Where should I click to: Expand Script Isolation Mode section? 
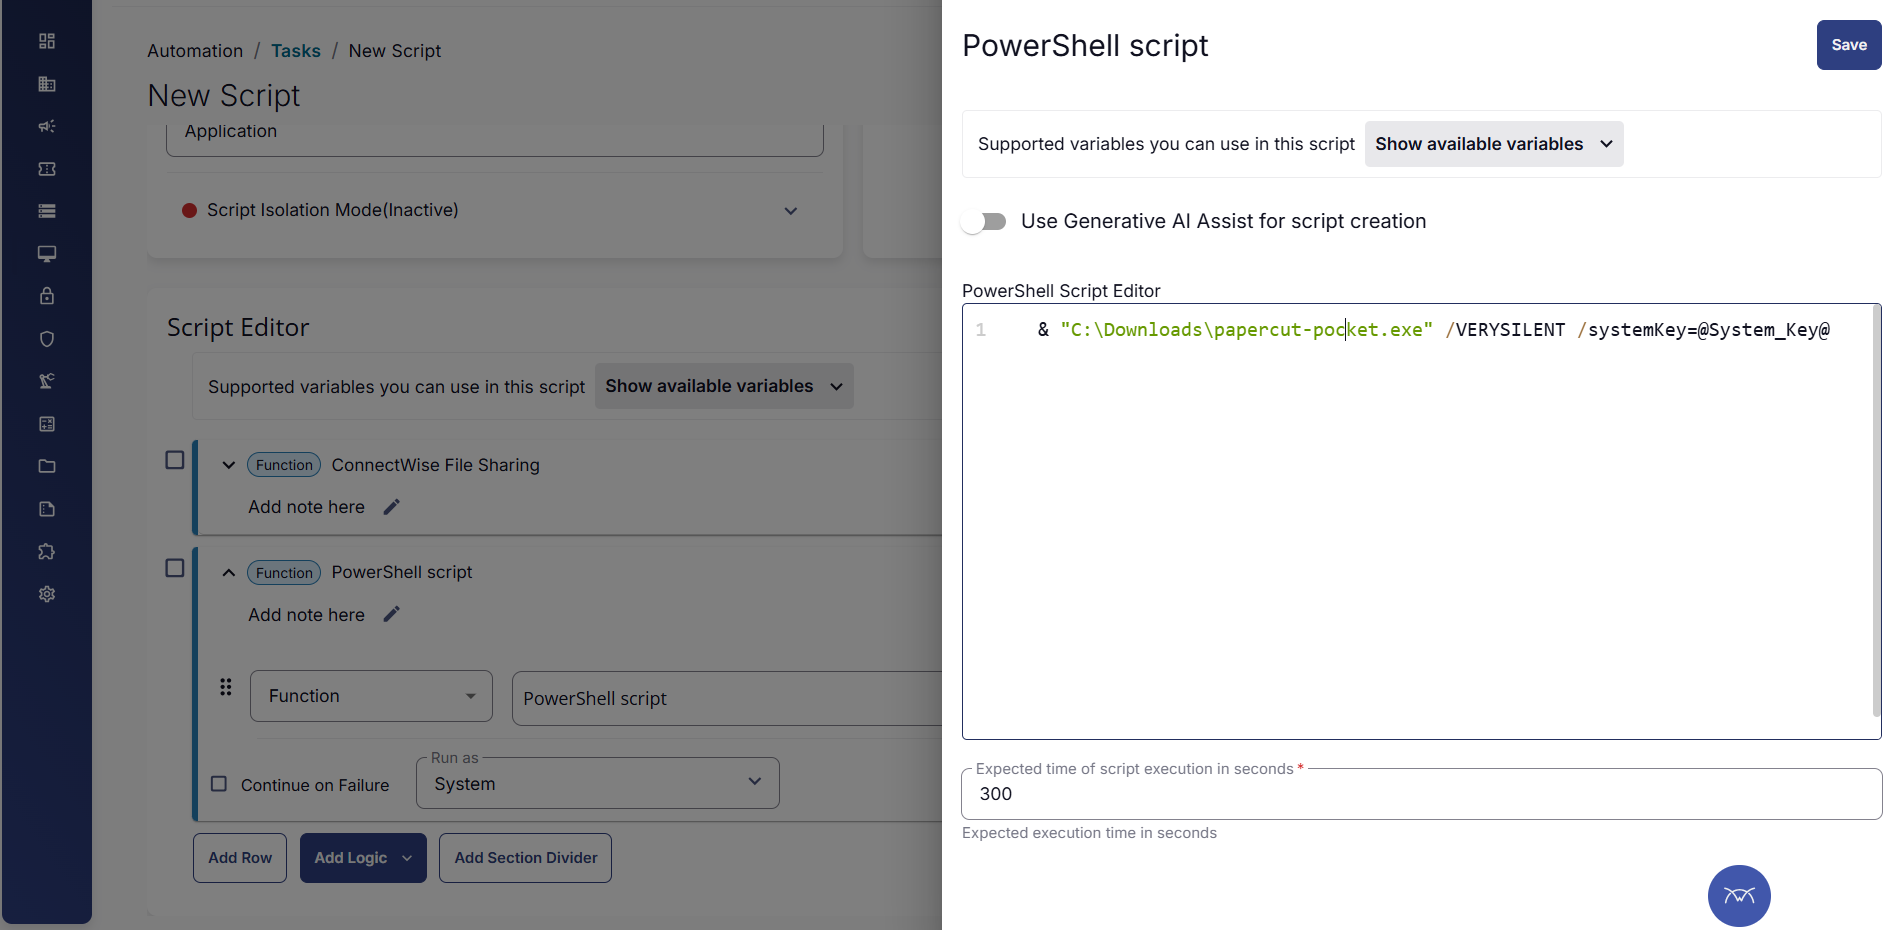791,211
